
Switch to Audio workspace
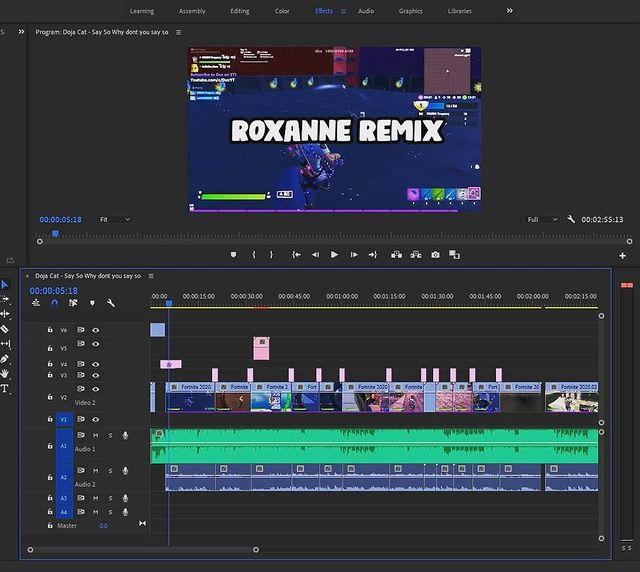point(366,11)
